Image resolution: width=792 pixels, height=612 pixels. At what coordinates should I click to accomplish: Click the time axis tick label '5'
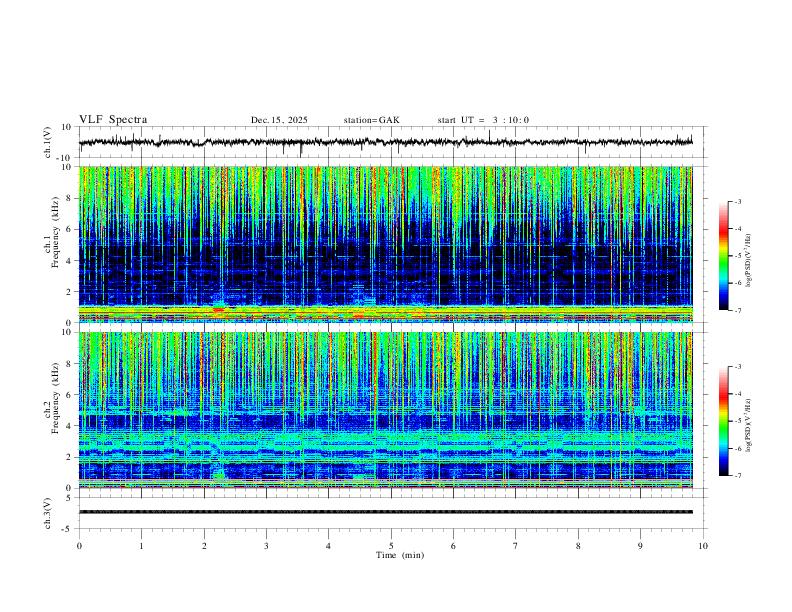pyautogui.click(x=391, y=546)
